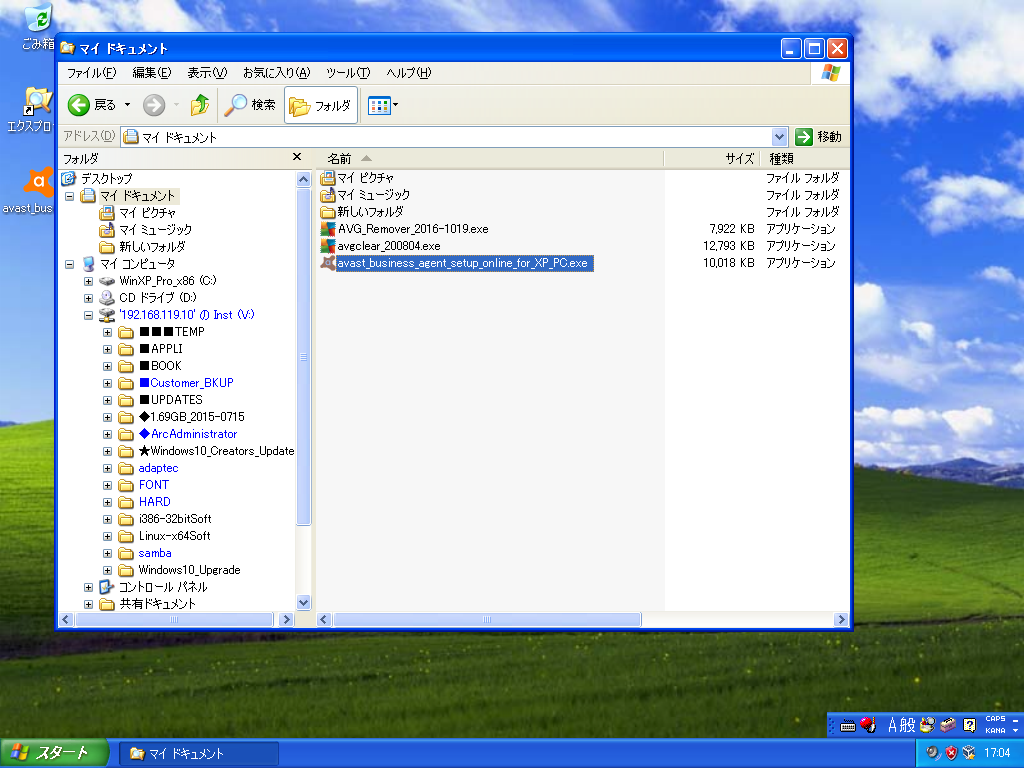Open the Views icon dropdown
Image resolution: width=1024 pixels, height=768 pixels.
point(383,104)
